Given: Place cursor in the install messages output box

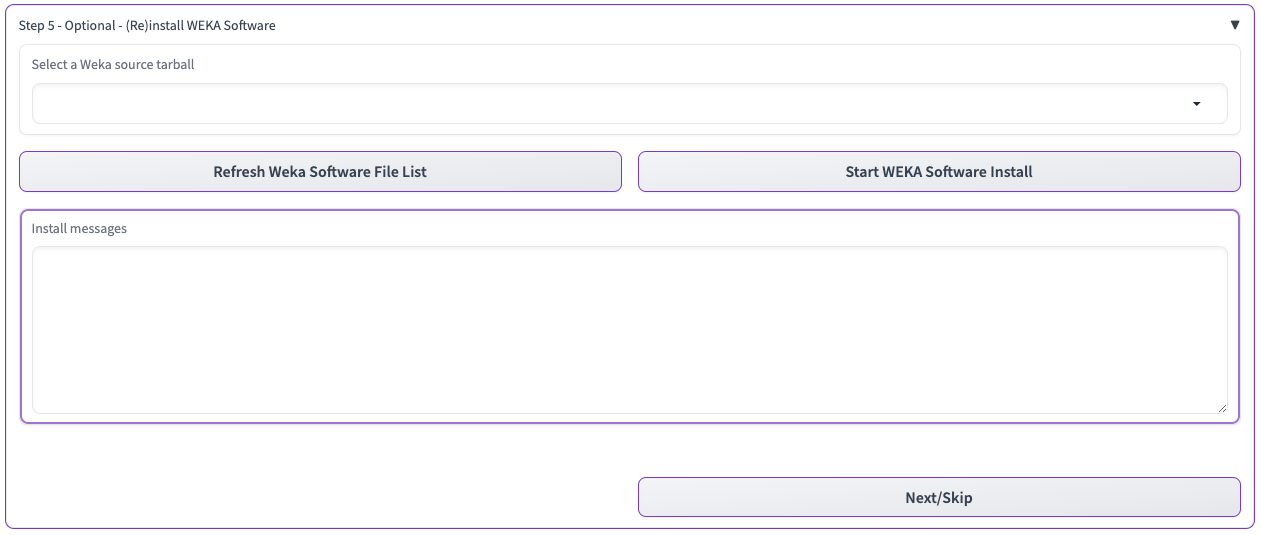Looking at the screenshot, I should 629,330.
